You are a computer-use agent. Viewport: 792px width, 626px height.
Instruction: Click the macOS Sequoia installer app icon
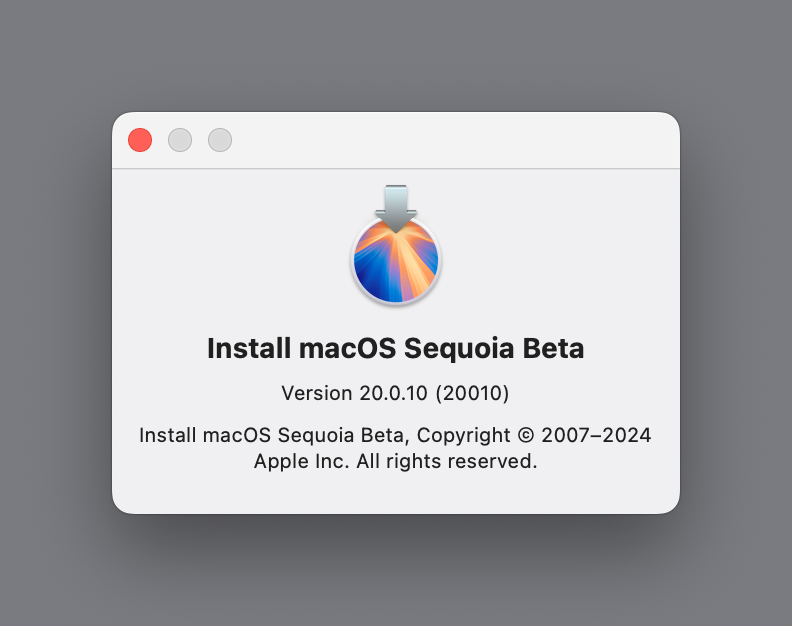396,245
